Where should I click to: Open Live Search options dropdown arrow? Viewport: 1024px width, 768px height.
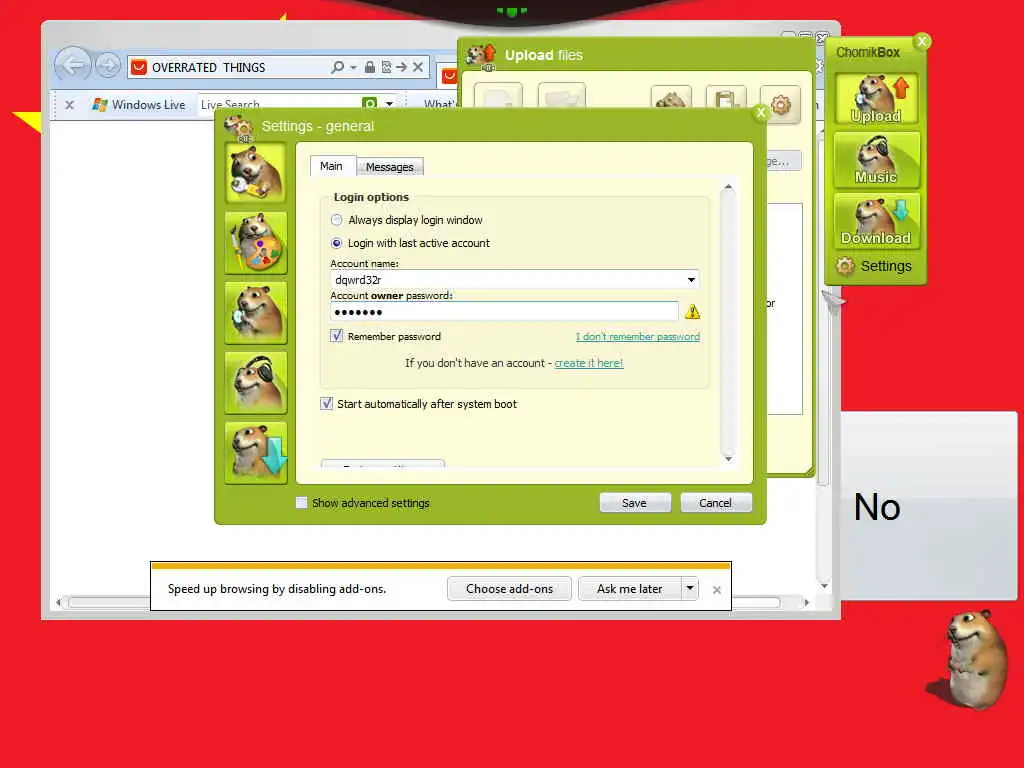389,104
